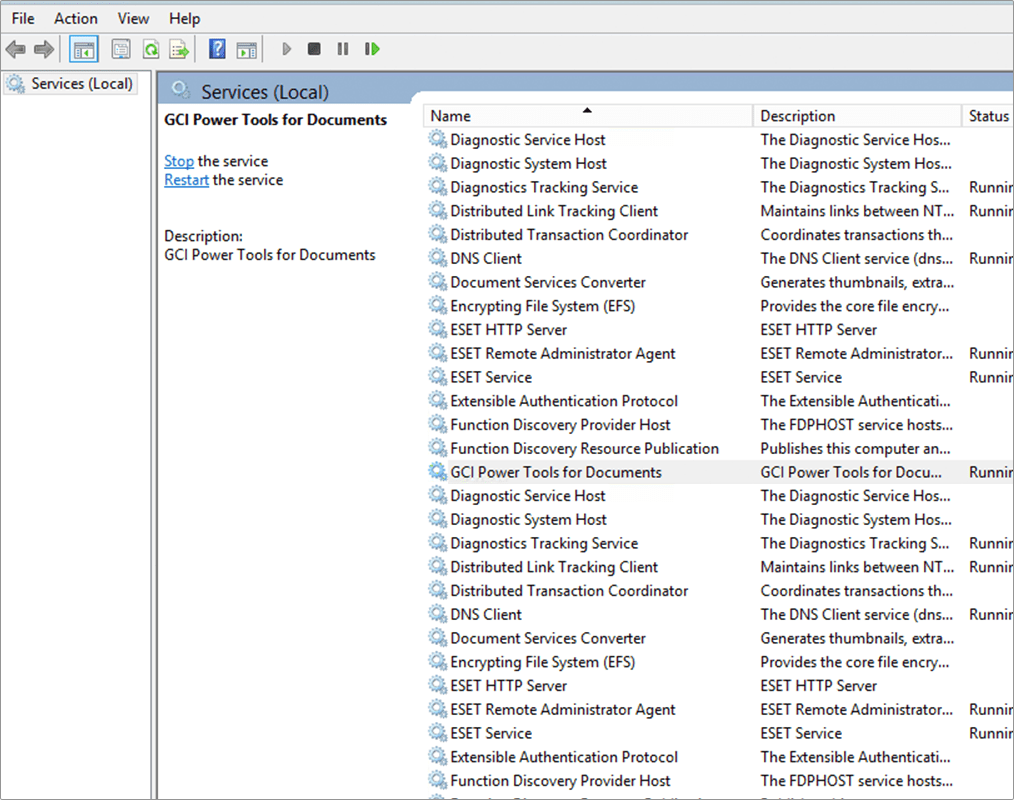The height and width of the screenshot is (800, 1014).
Task: Sort by the Description column header
Action: (857, 116)
